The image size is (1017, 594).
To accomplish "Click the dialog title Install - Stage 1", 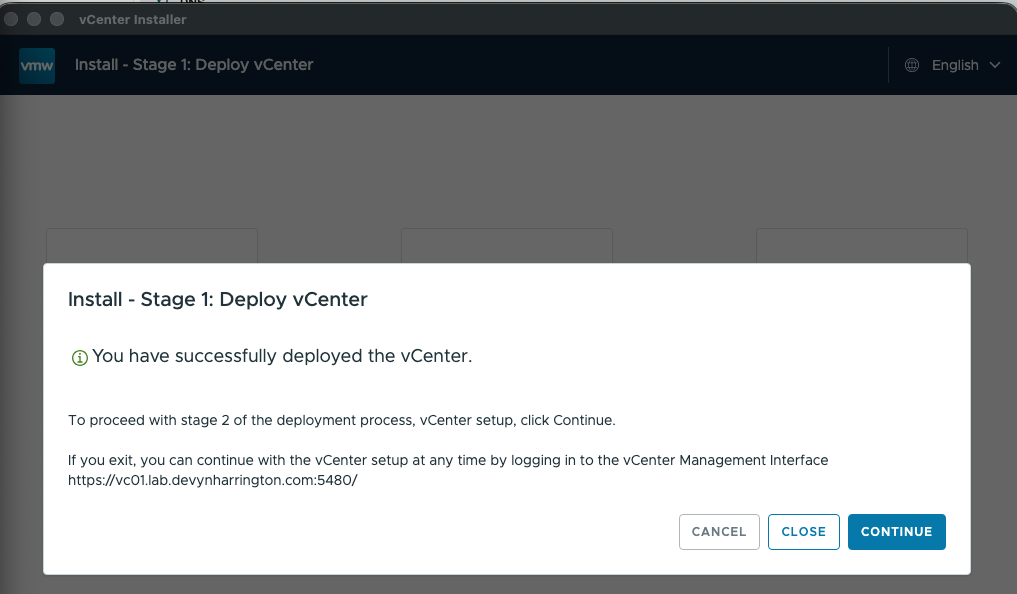I will pos(218,299).
